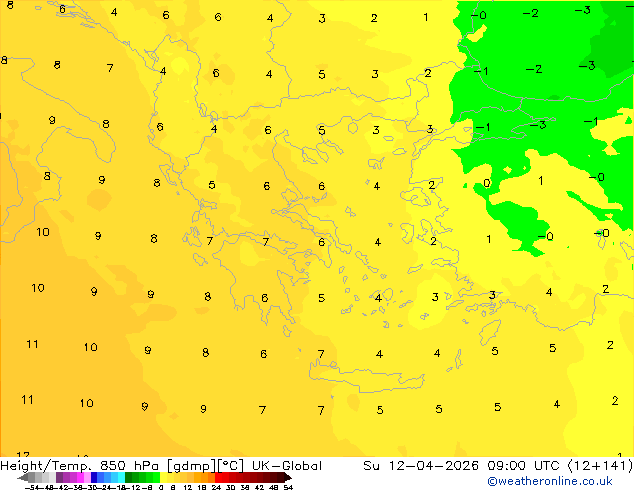Screen dimensions: 634x490
Task: Click the 'Height/Temp. 850 hPa' title text
Action: pos(80,466)
